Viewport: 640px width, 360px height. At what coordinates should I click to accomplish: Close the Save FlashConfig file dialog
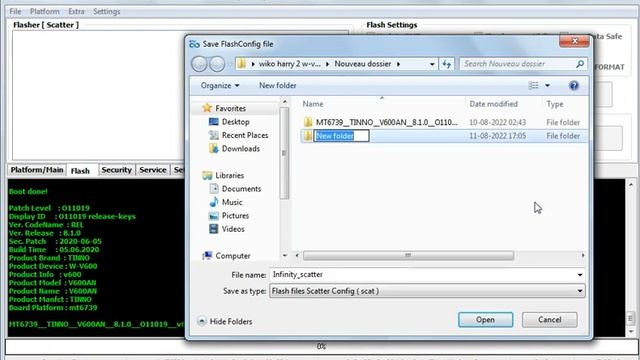click(574, 41)
